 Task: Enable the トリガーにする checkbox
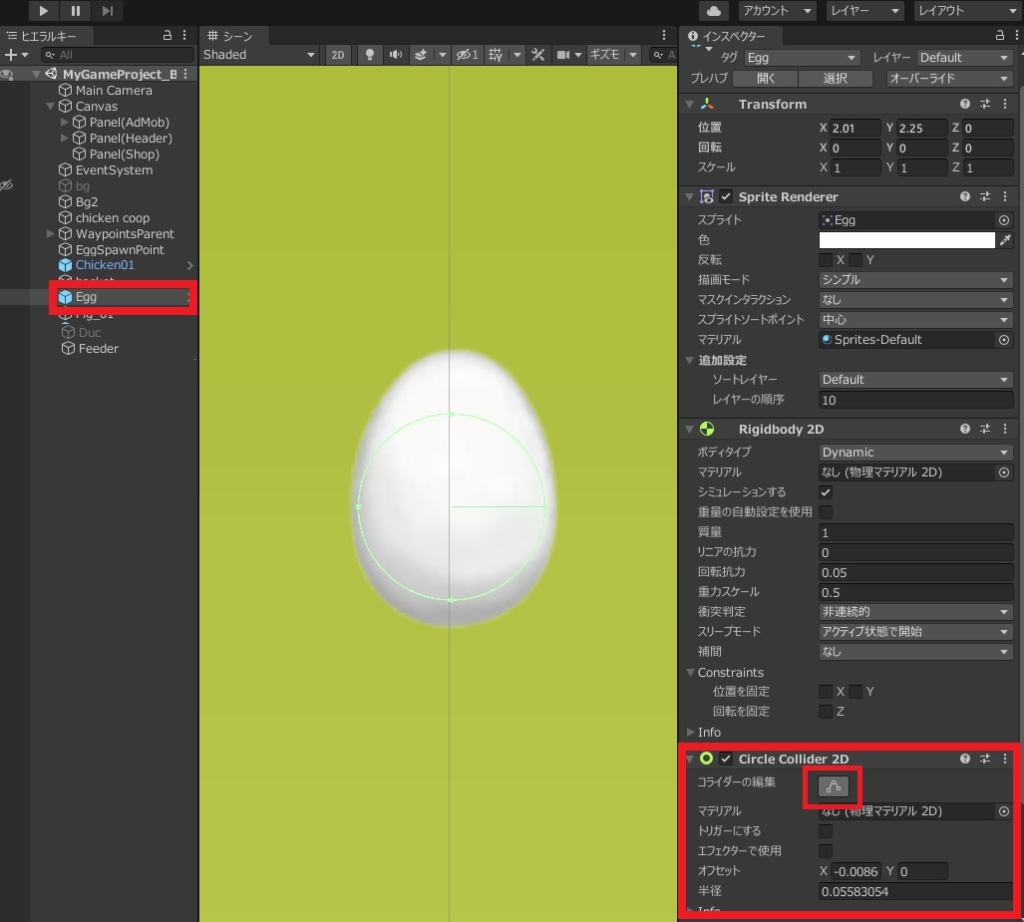point(826,831)
